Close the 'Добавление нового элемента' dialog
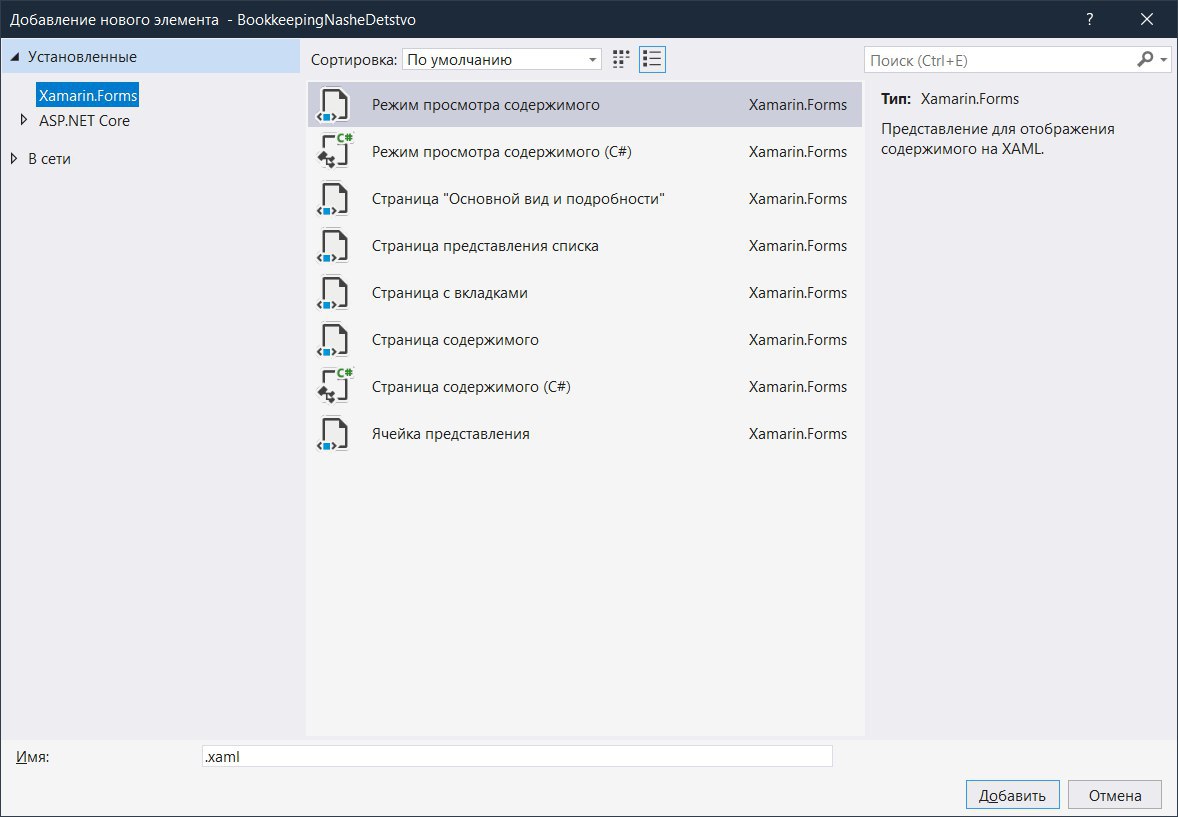 (x=1146, y=19)
